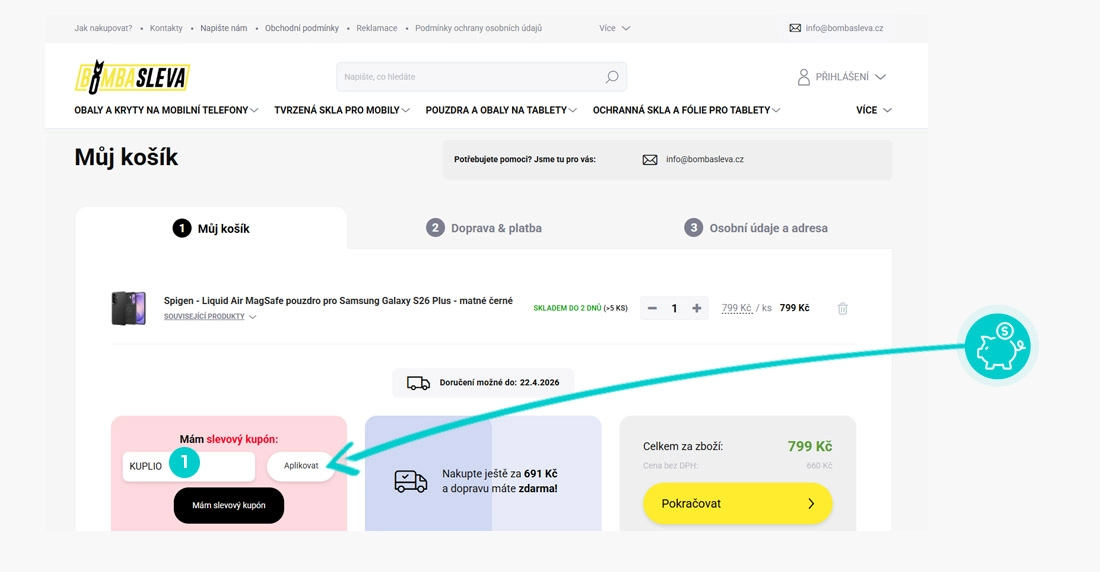The height and width of the screenshot is (572, 1100).
Task: Click the green 799 Kč total
Action: point(810,446)
